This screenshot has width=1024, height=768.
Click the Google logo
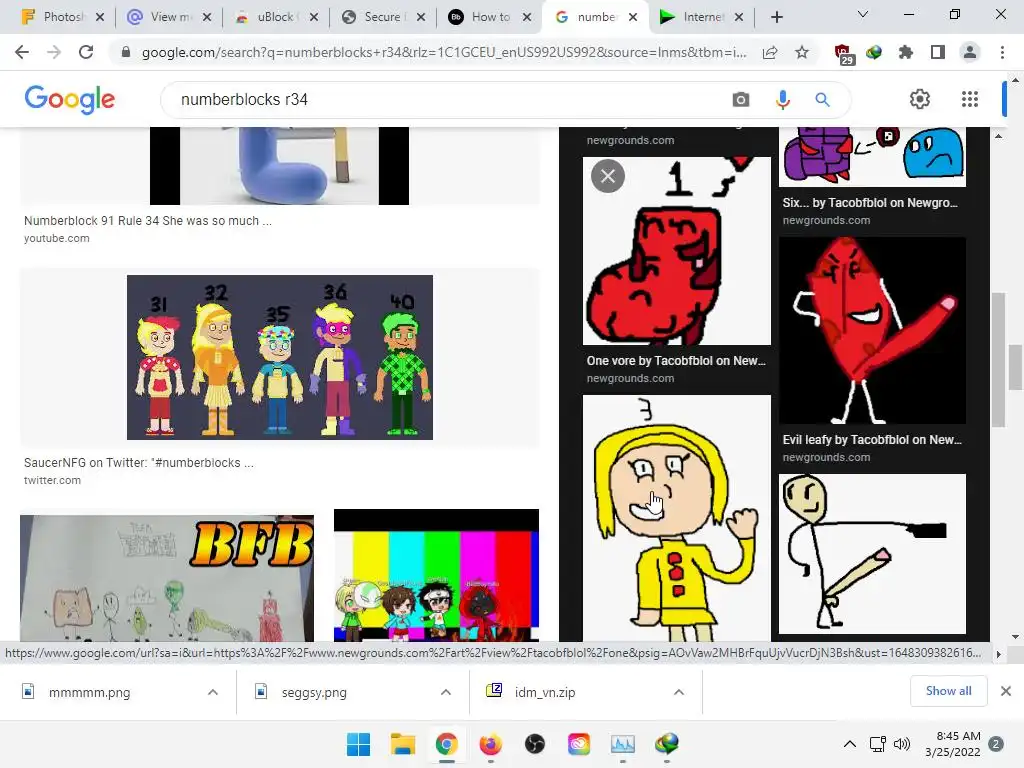[69, 99]
